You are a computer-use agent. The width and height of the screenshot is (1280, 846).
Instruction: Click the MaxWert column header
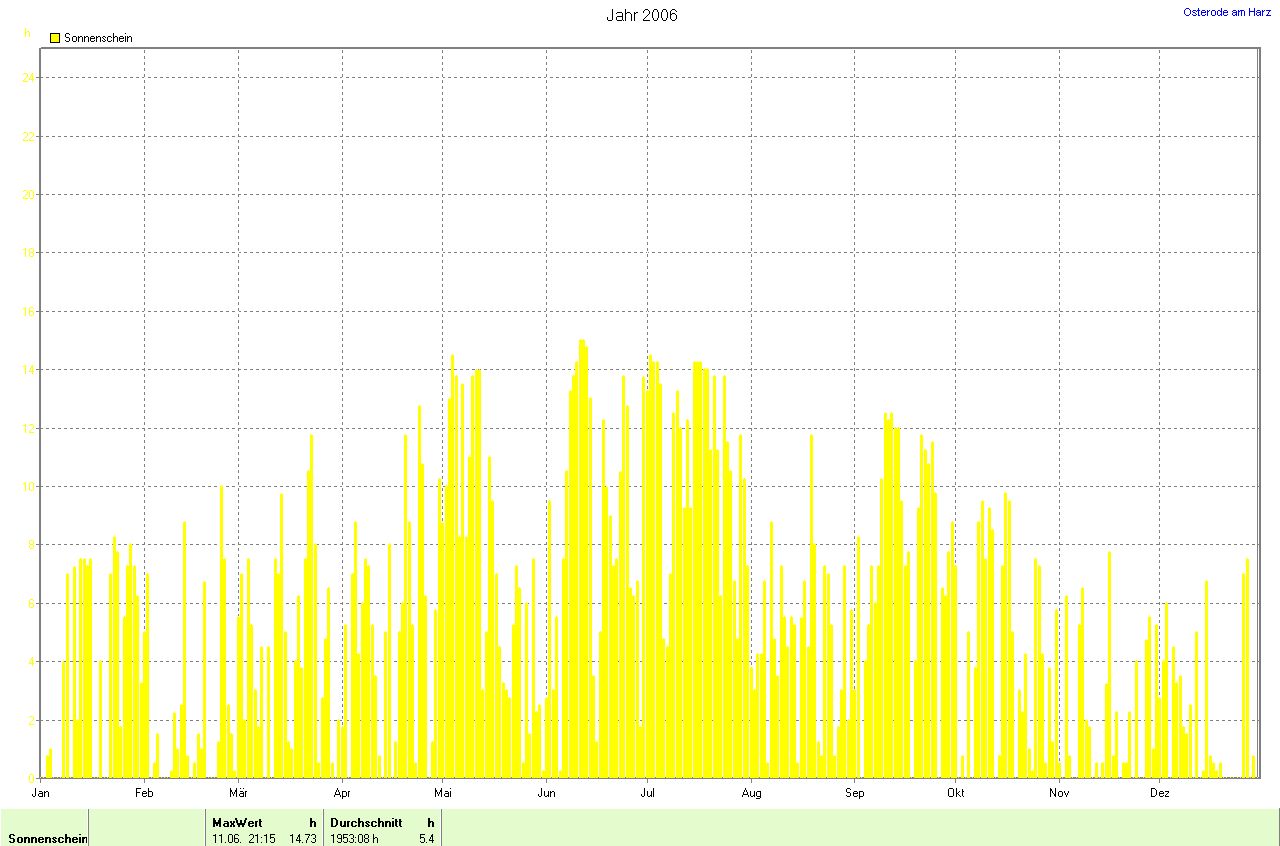coord(236,822)
